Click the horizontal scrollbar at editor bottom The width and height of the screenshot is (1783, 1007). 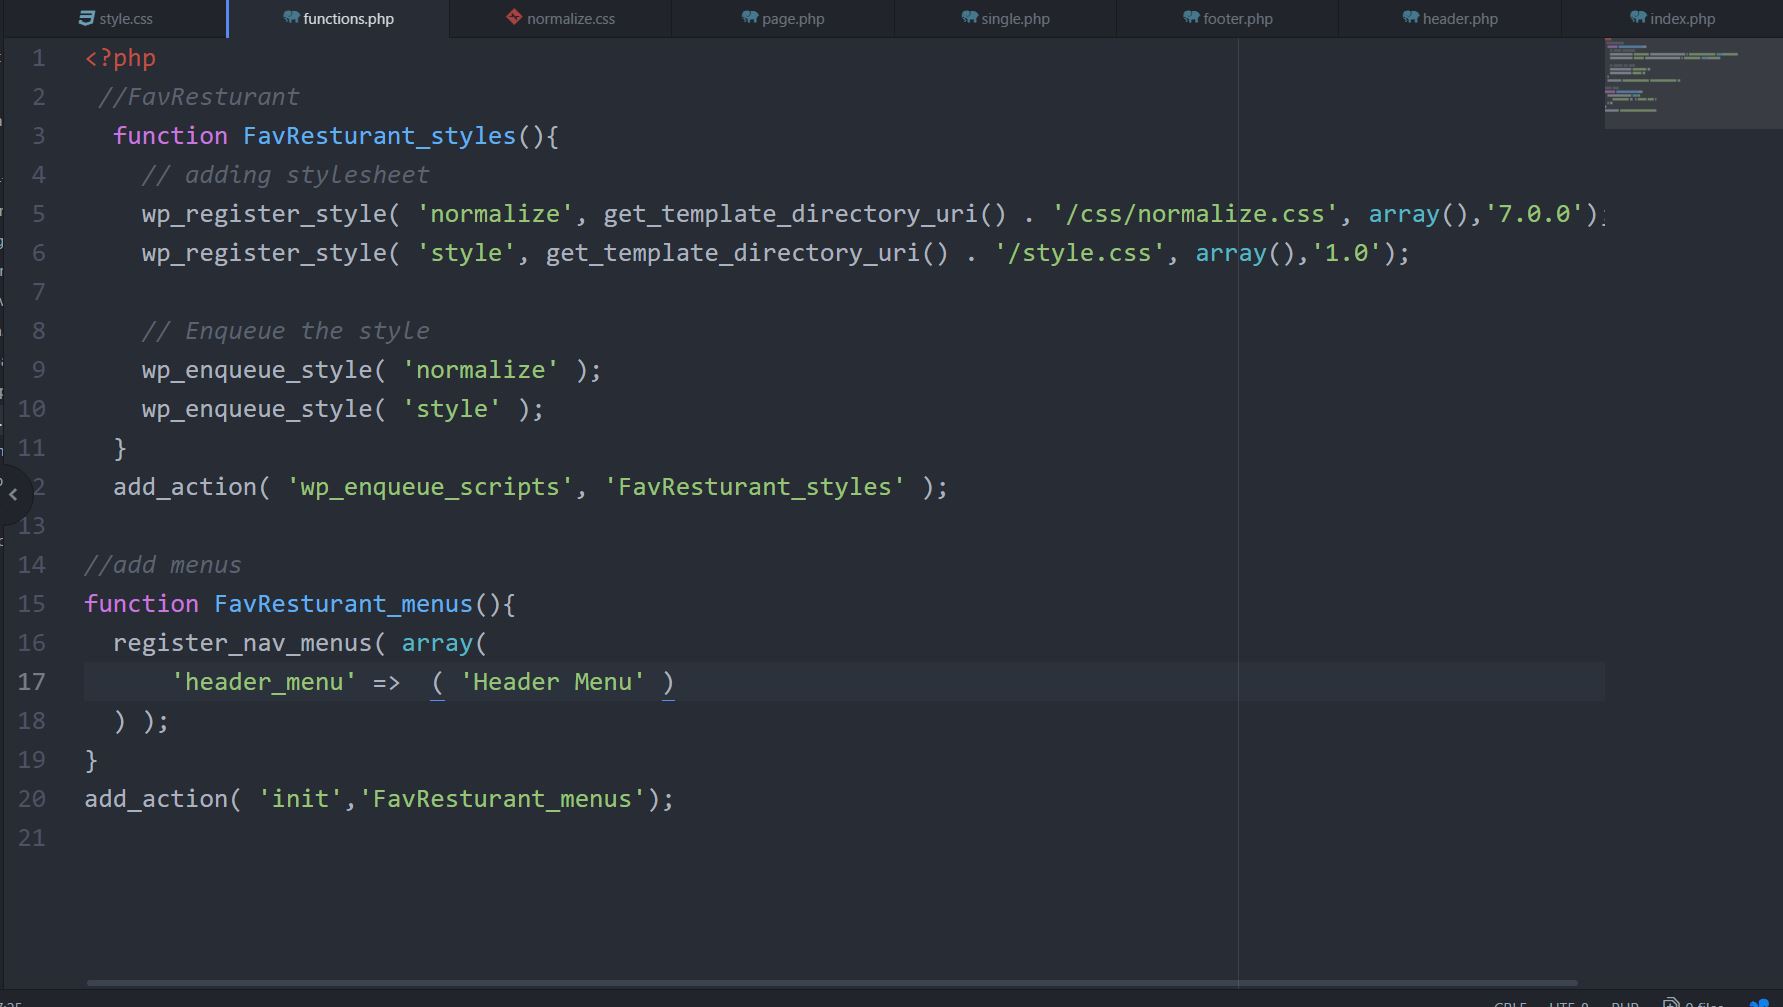pos(832,983)
